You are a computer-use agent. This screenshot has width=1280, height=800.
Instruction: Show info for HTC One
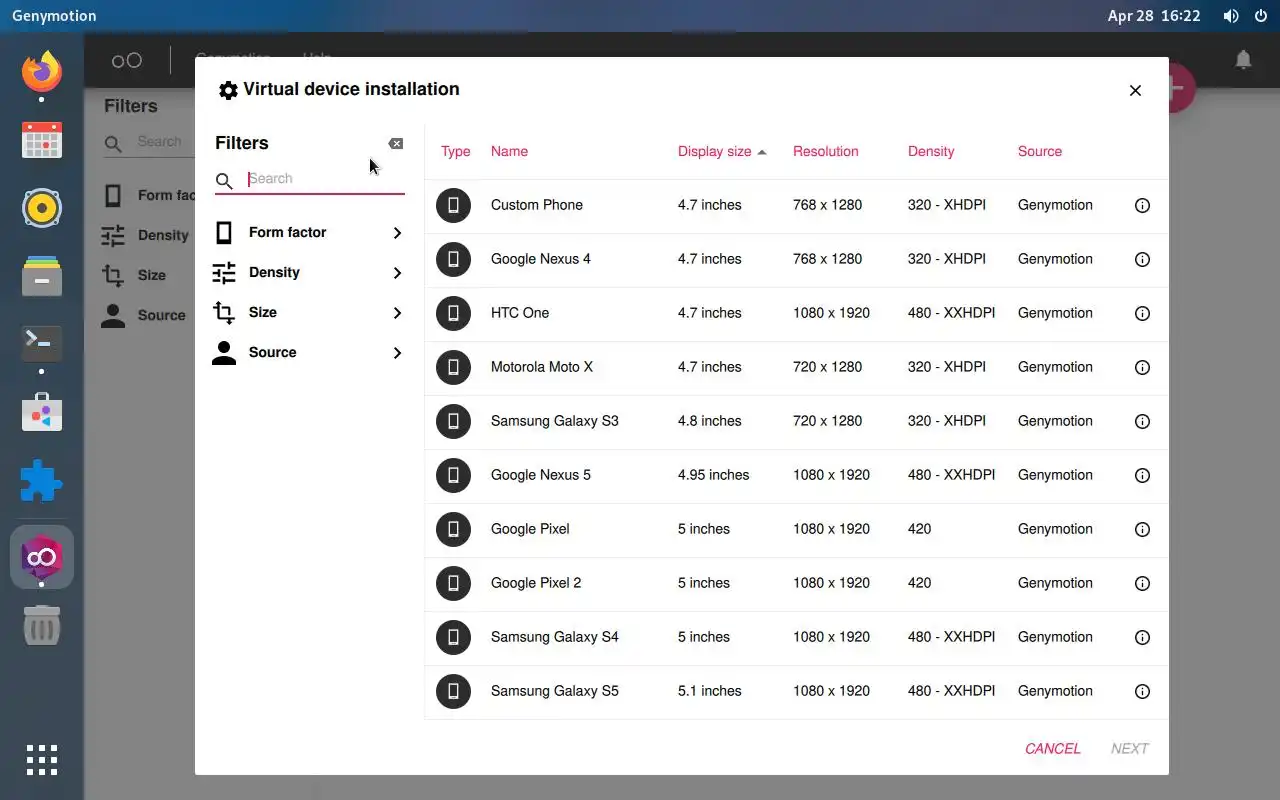[1142, 313]
